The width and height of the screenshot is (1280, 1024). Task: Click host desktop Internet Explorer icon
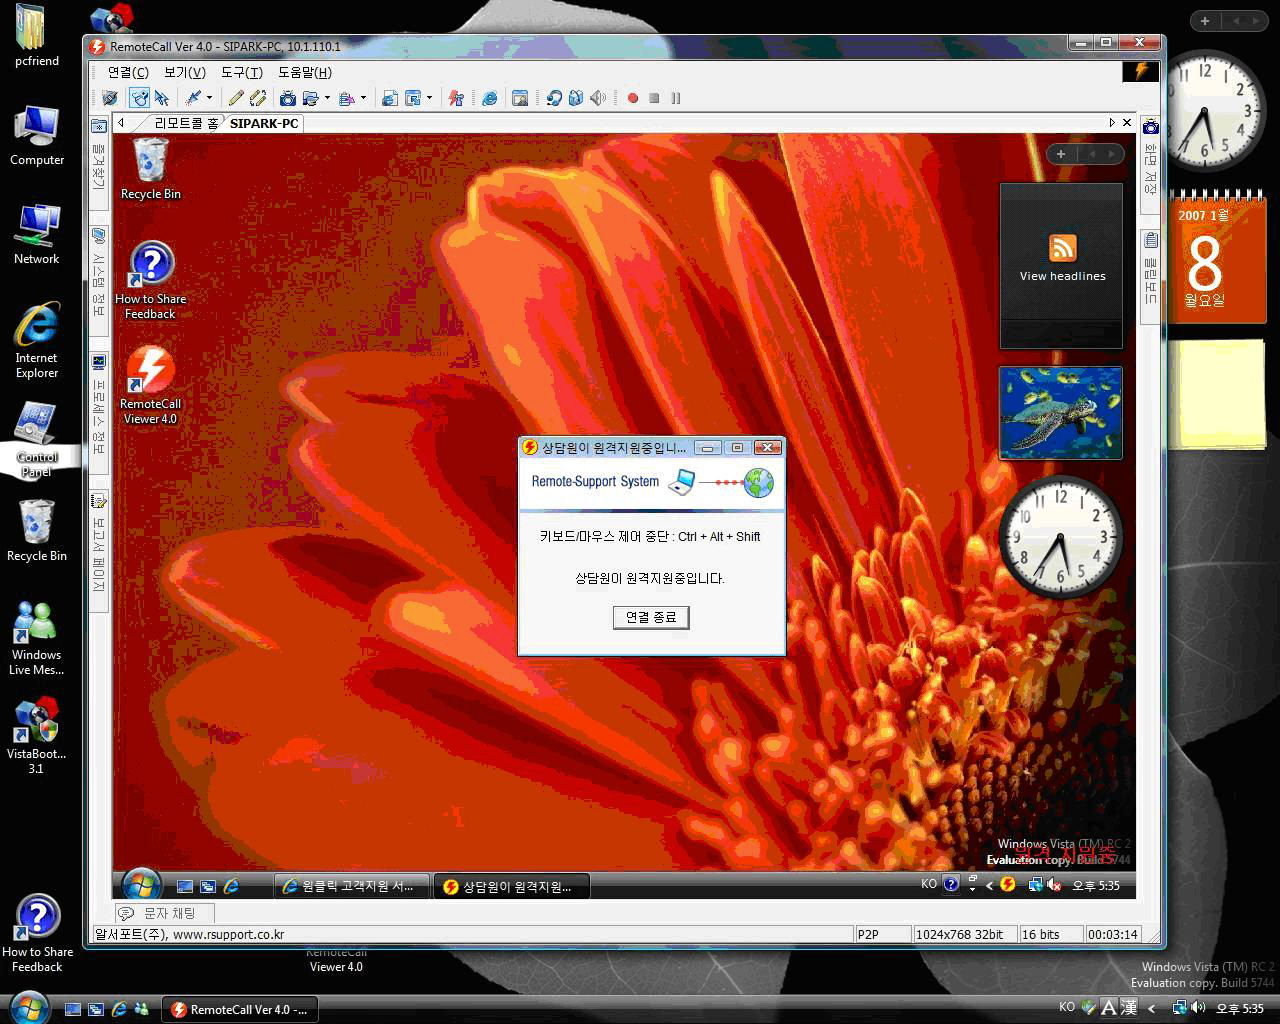tap(37, 340)
